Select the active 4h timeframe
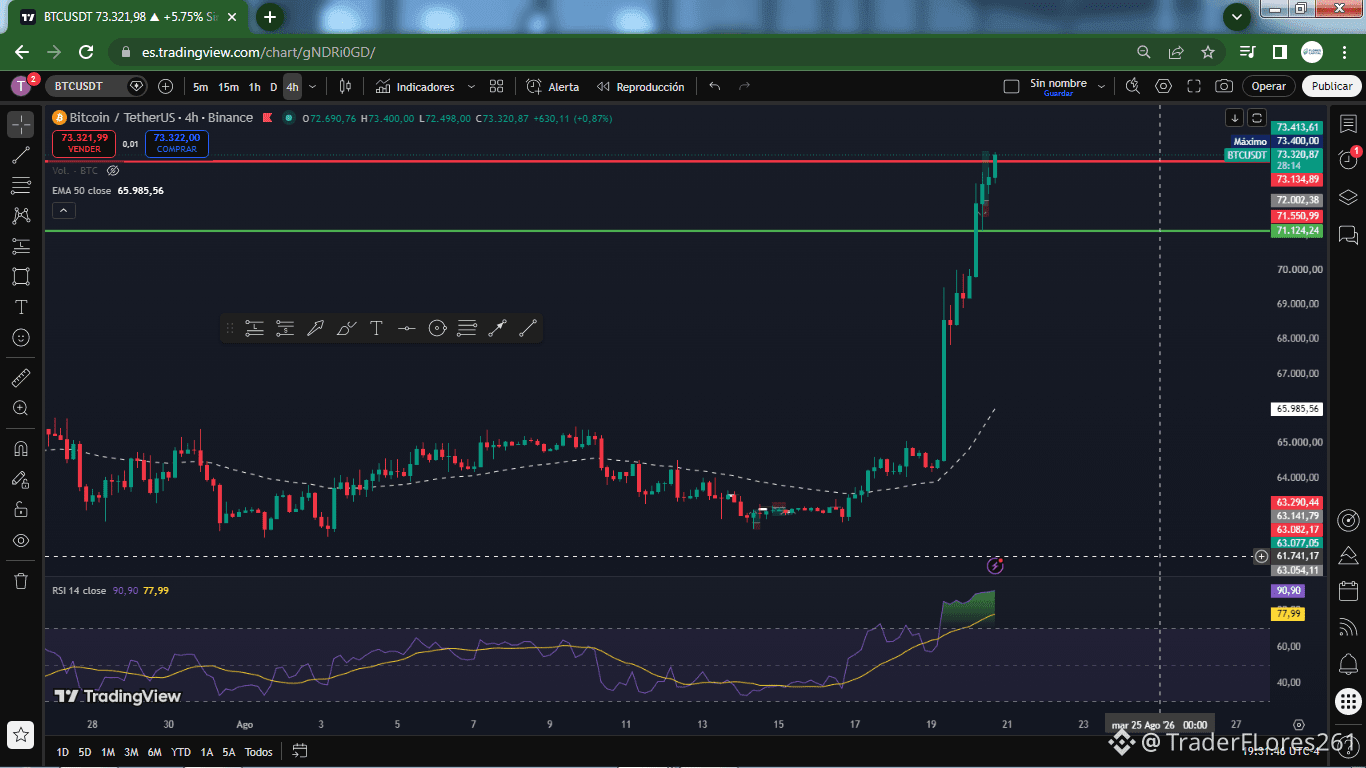The width and height of the screenshot is (1366, 768). [x=292, y=87]
